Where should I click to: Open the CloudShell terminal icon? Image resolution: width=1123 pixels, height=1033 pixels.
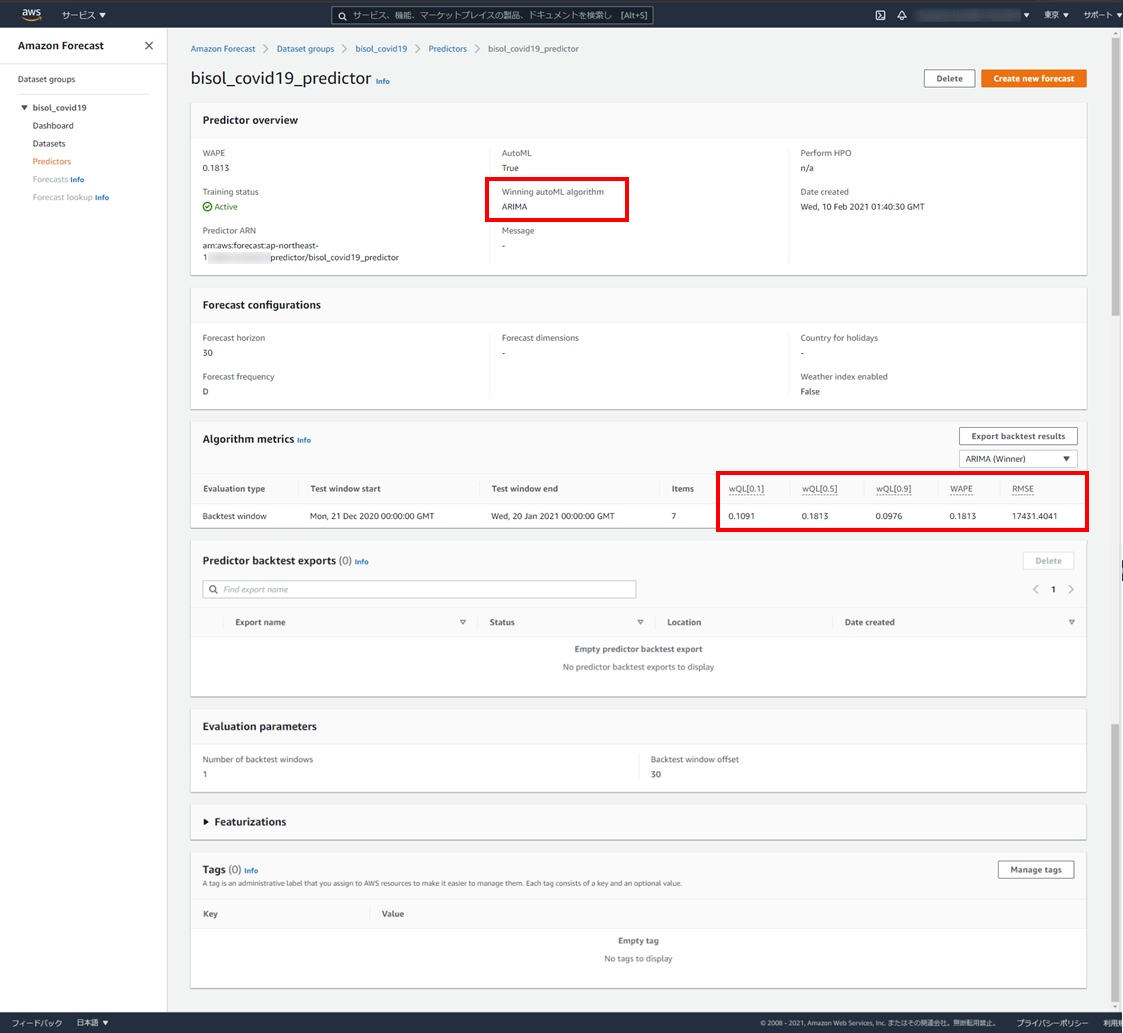pyautogui.click(x=880, y=15)
